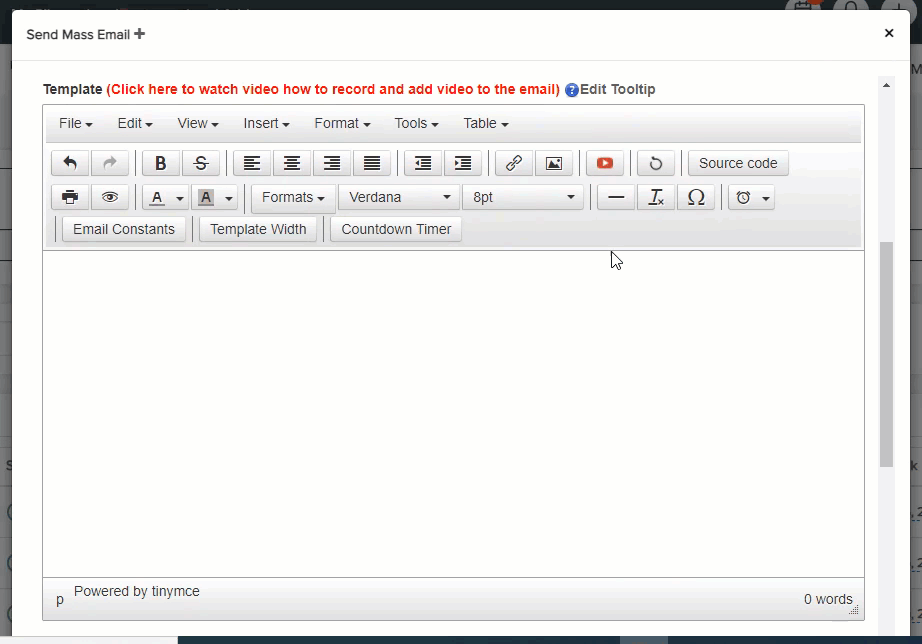Click the Clear formatting icon
This screenshot has width=922, height=644.
(x=656, y=198)
